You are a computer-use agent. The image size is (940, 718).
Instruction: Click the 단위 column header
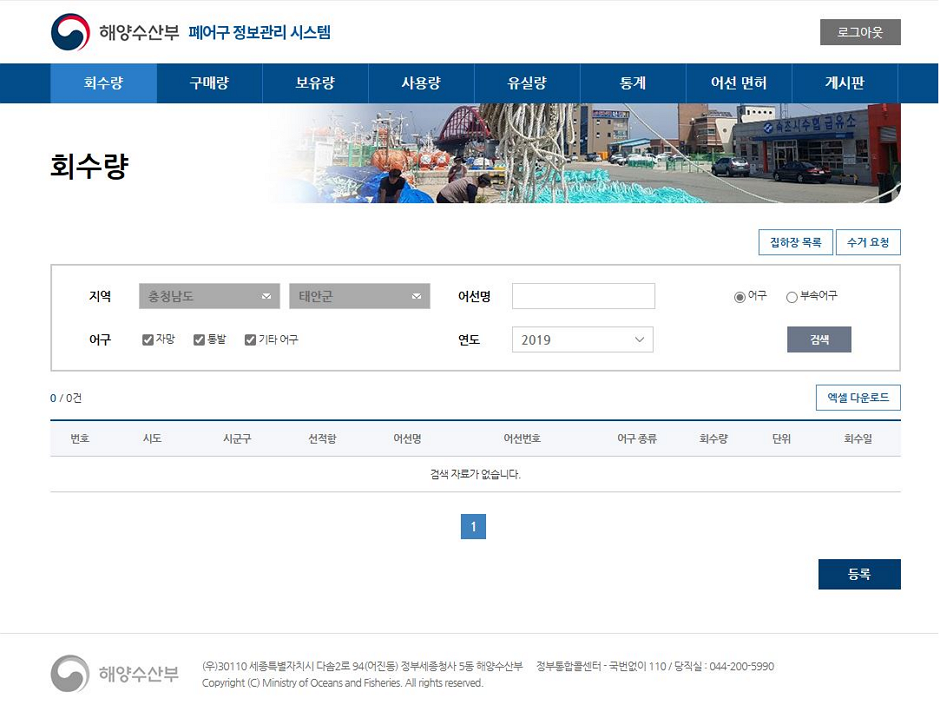781,439
